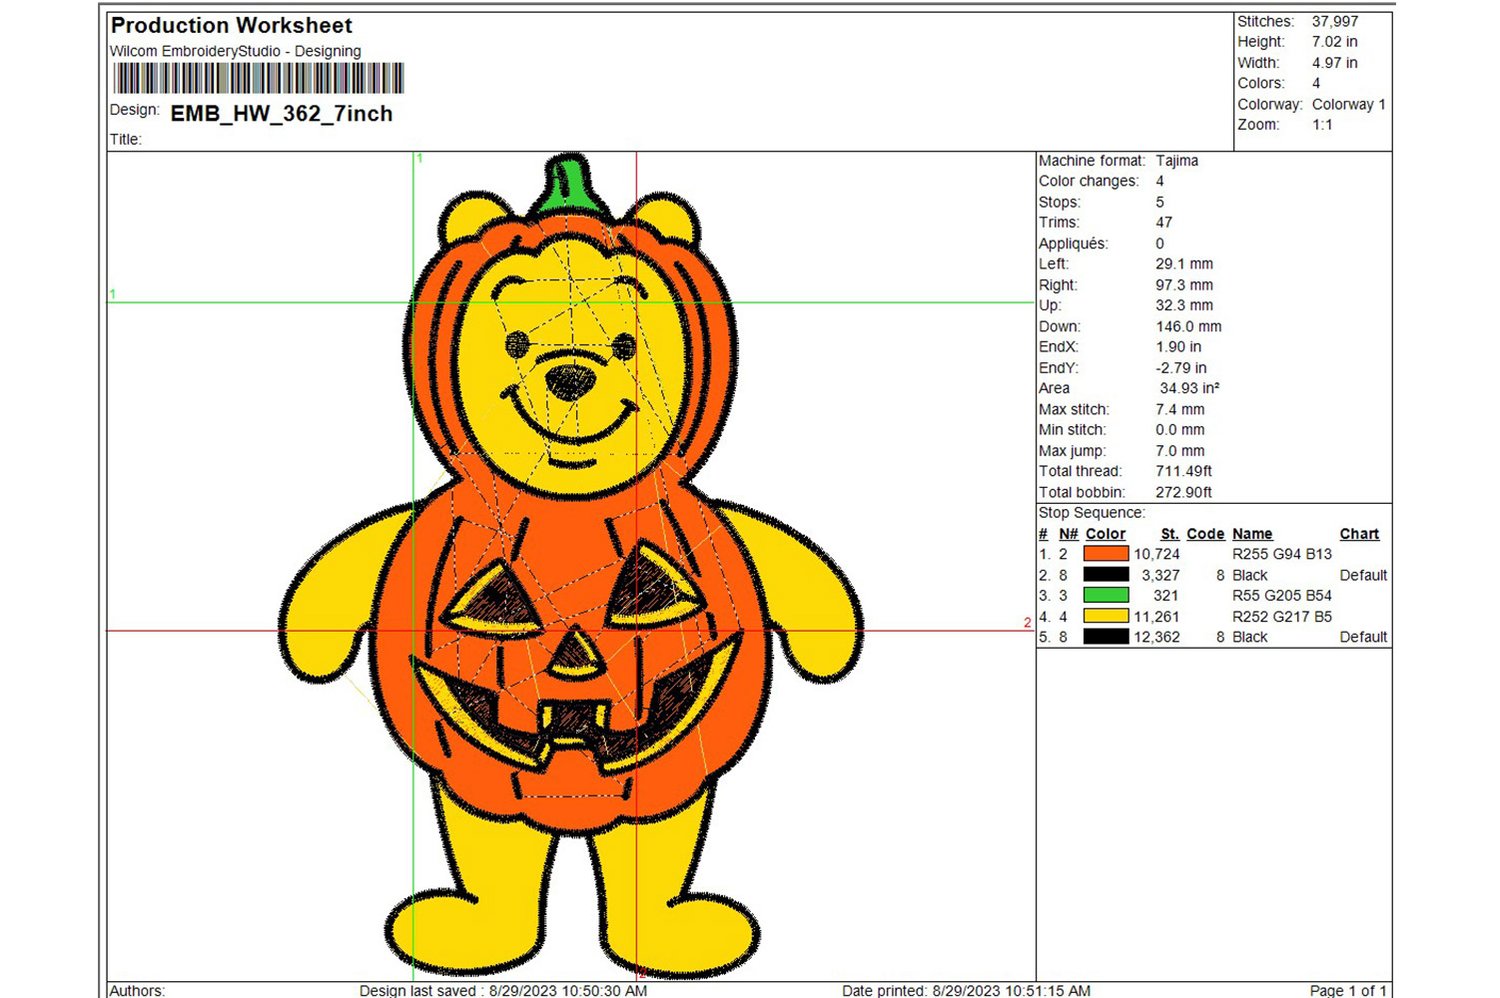
Task: Click the Min stitch value 0.0 mm
Action: (x=1180, y=430)
